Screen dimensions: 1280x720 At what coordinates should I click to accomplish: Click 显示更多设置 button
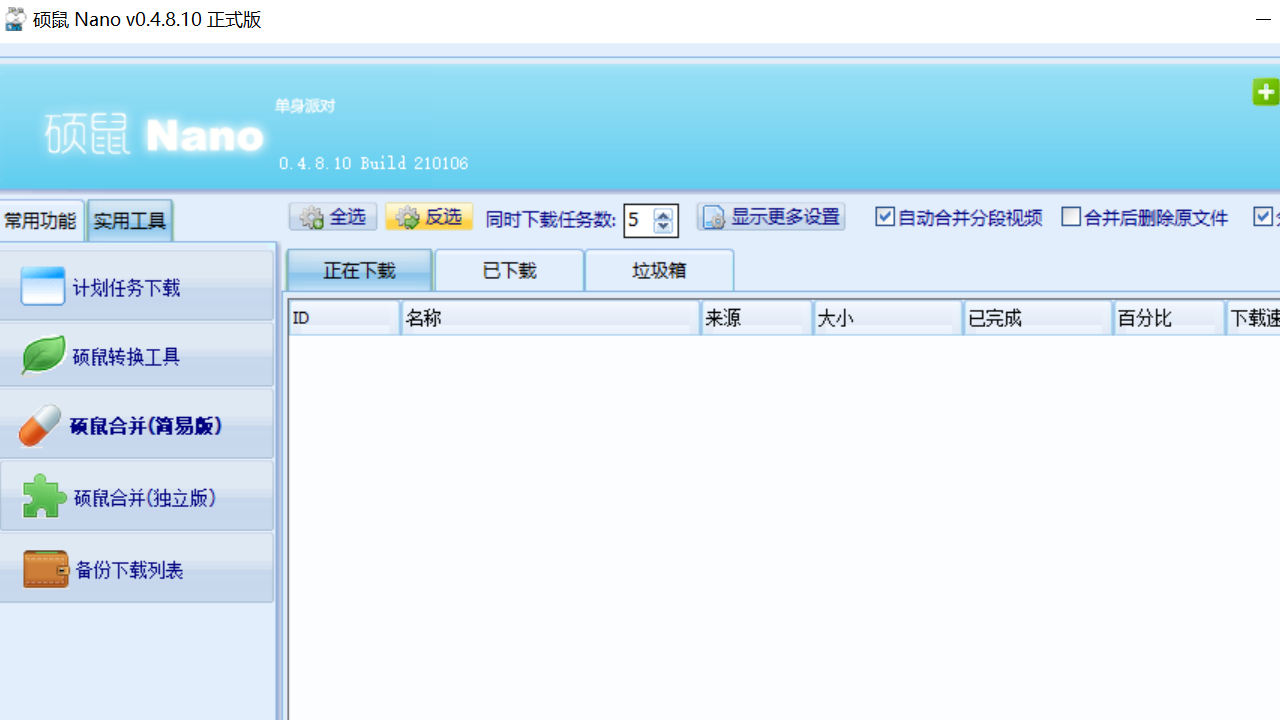(771, 217)
